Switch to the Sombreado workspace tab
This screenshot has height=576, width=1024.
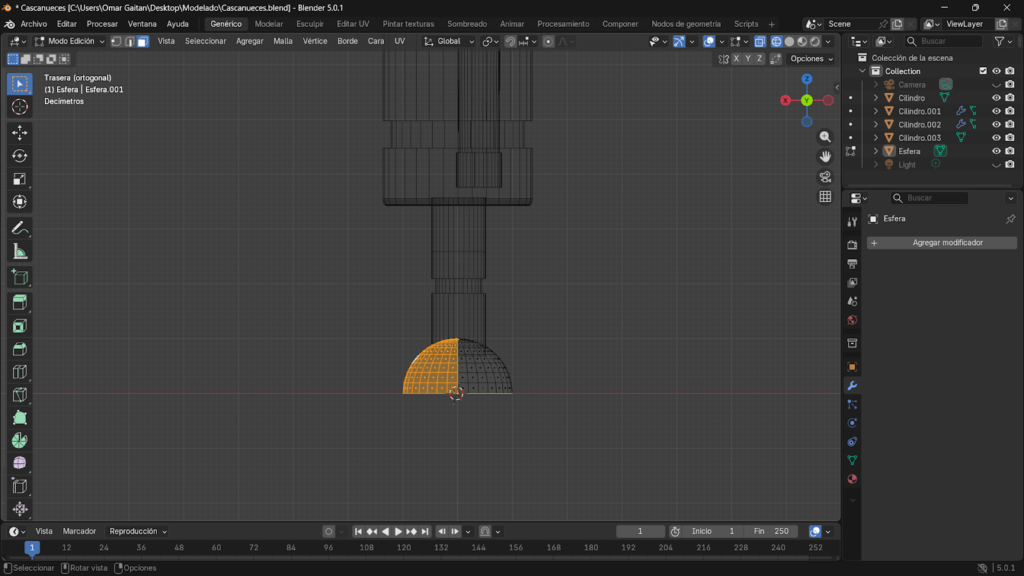[467, 24]
